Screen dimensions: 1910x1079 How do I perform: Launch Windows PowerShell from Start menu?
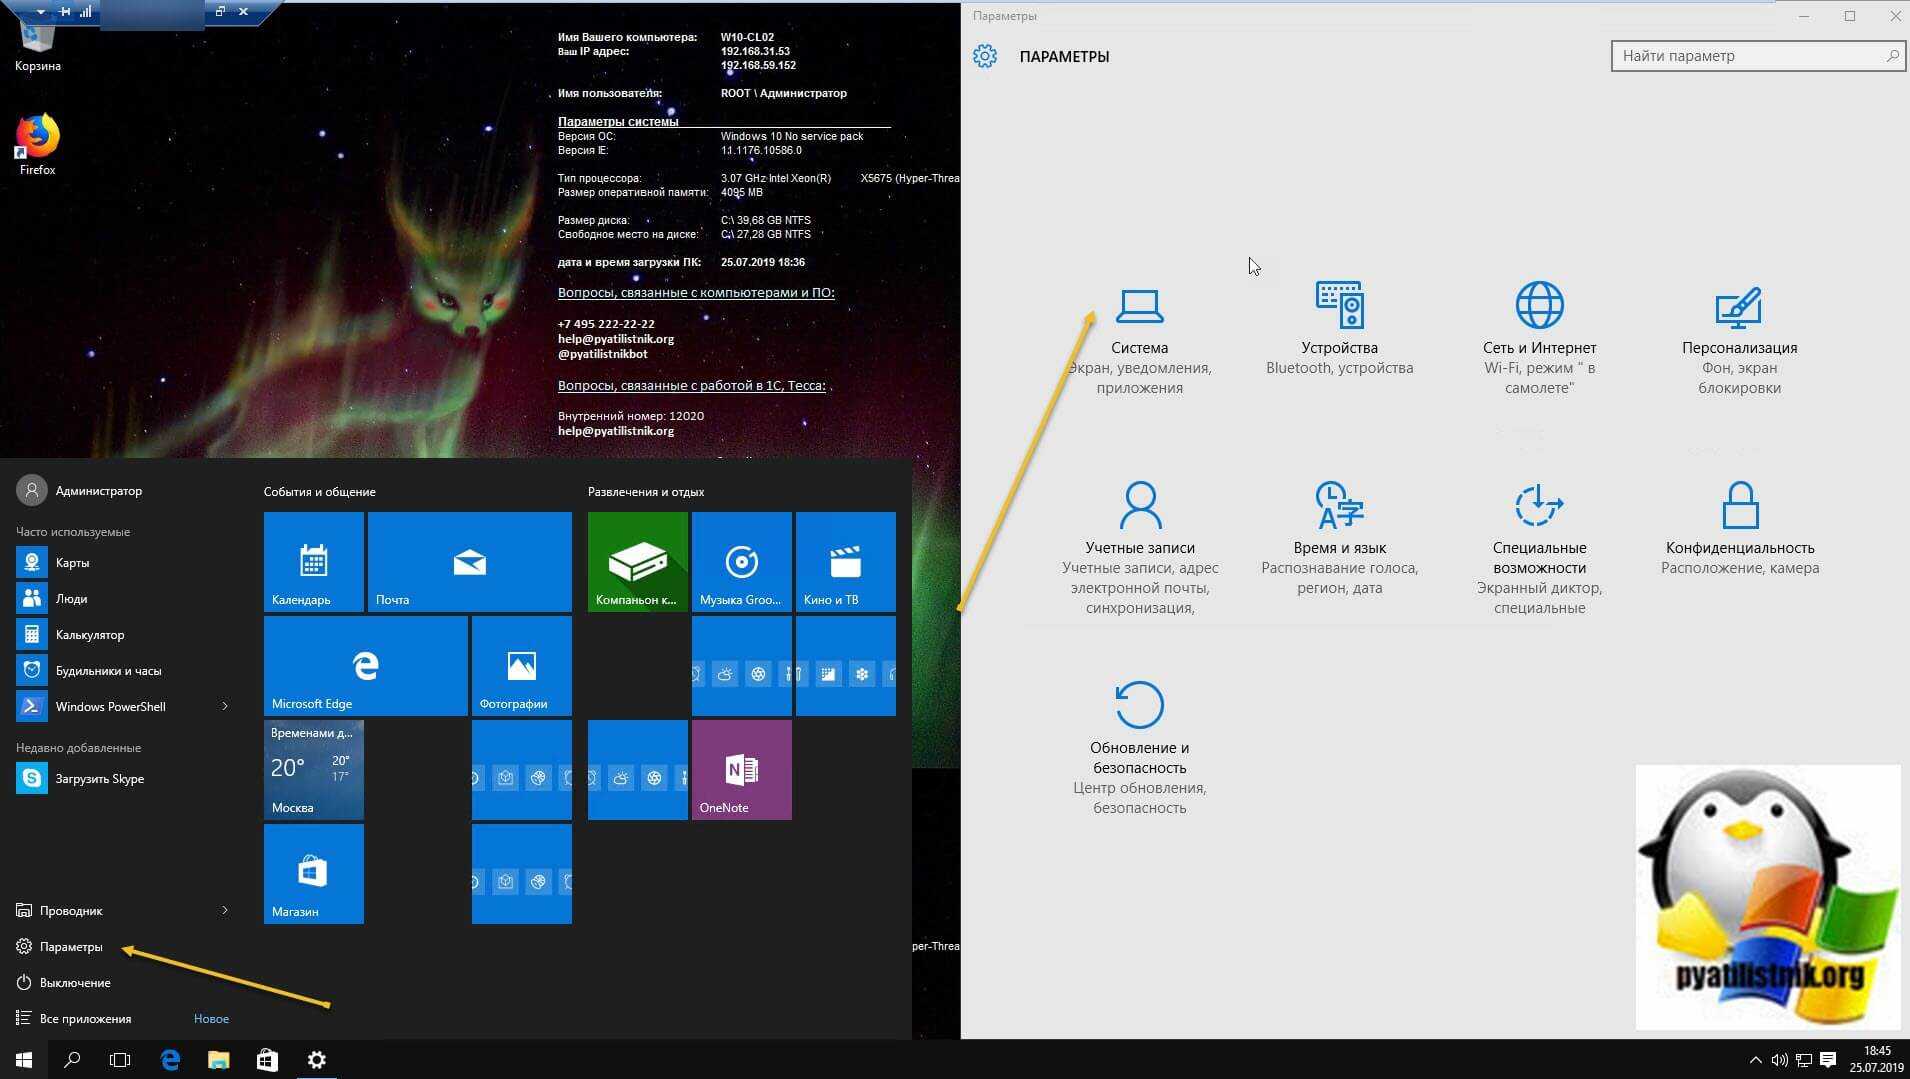(110, 707)
